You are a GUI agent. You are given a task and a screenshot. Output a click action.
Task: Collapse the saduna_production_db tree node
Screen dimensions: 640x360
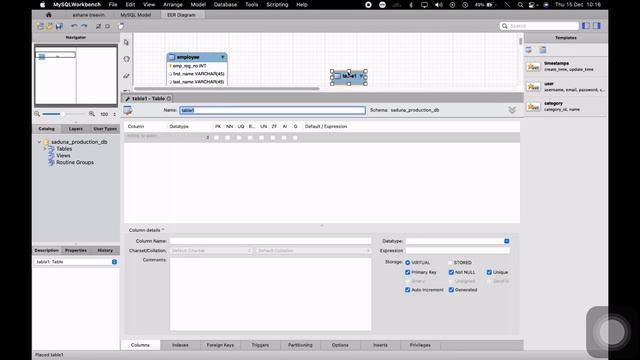click(39, 142)
